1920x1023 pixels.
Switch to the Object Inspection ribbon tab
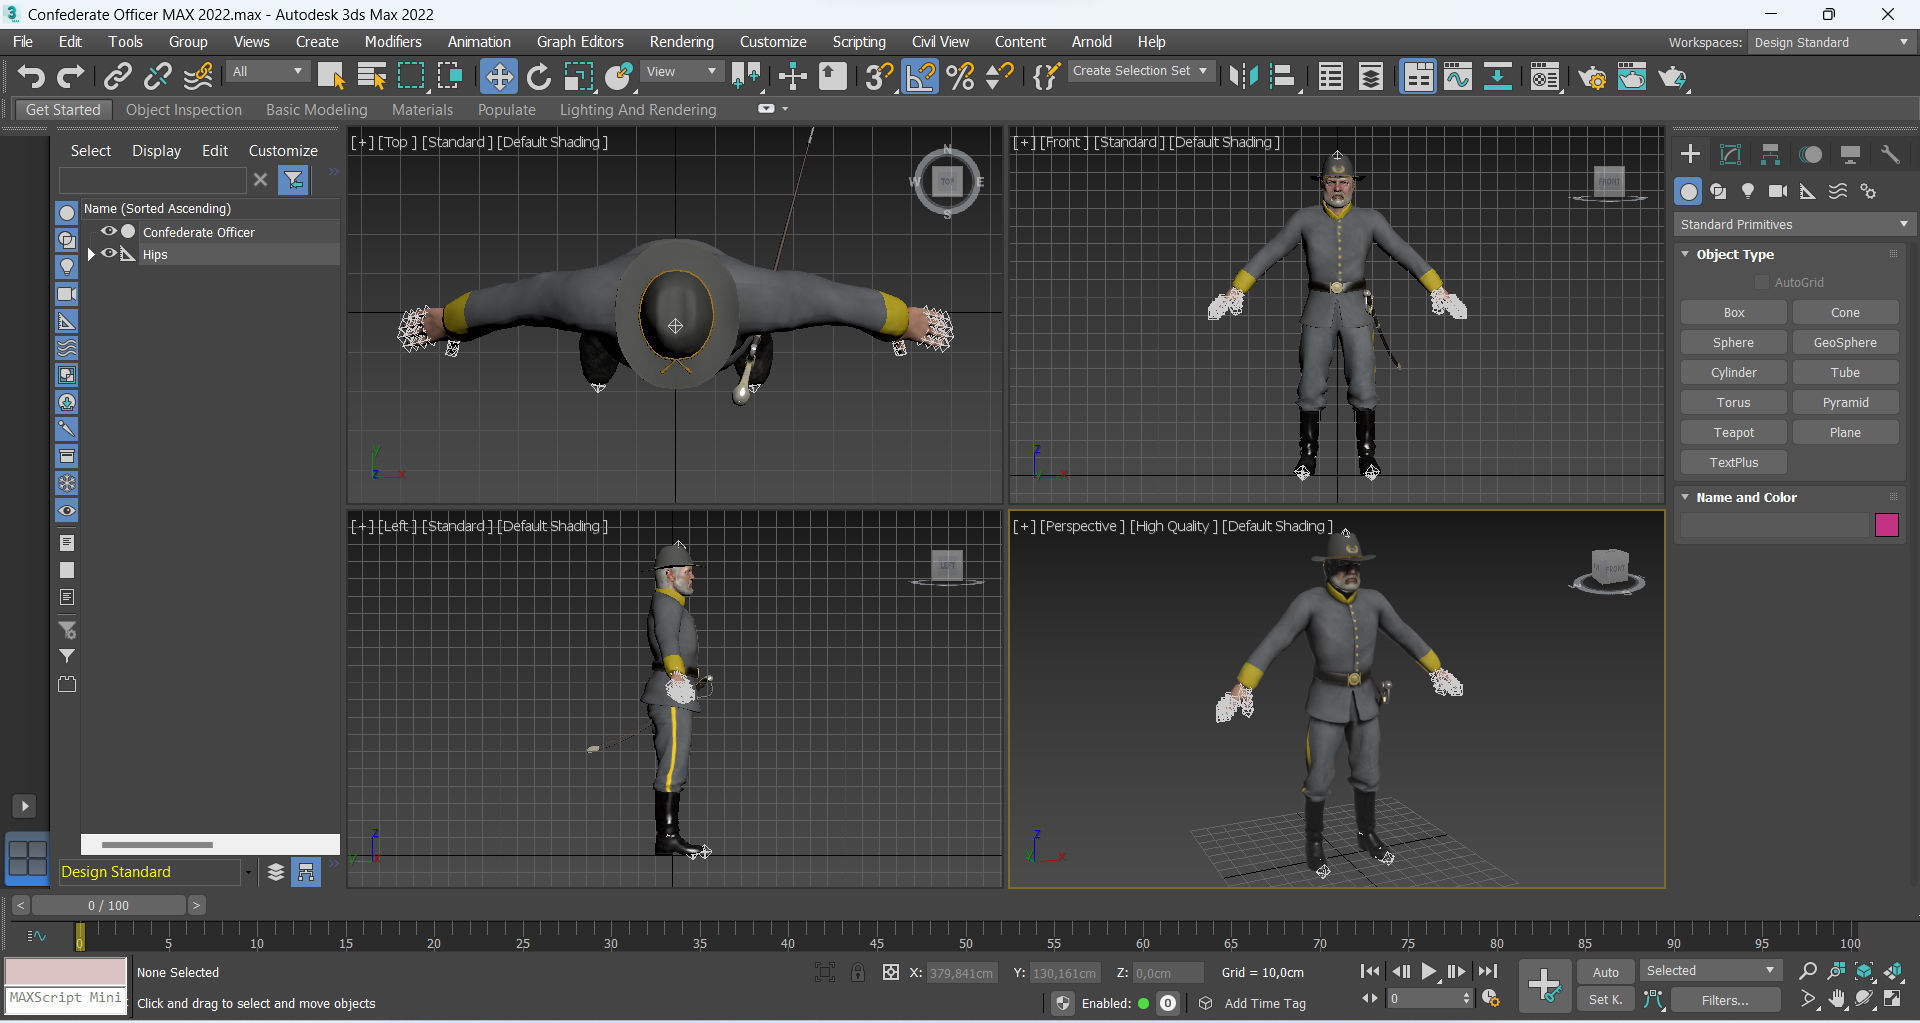[184, 110]
